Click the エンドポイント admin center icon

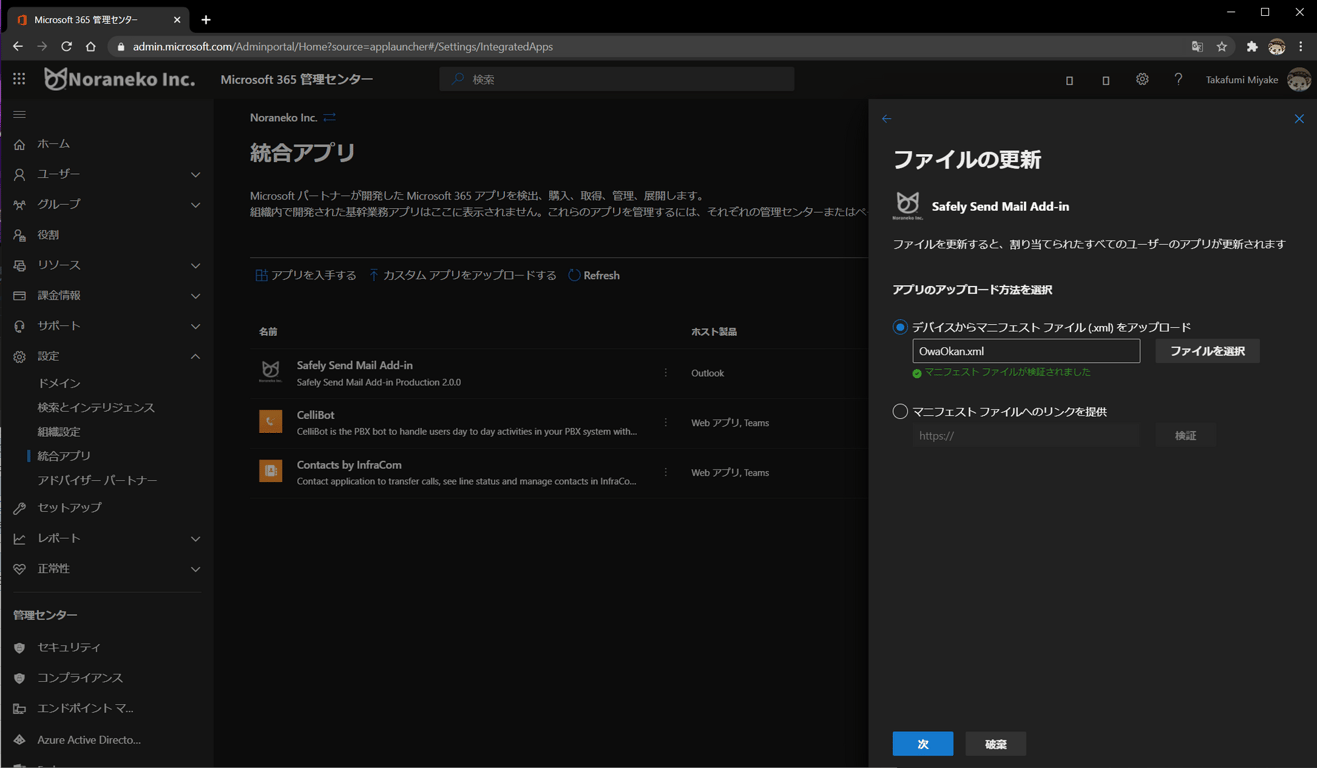(19, 708)
